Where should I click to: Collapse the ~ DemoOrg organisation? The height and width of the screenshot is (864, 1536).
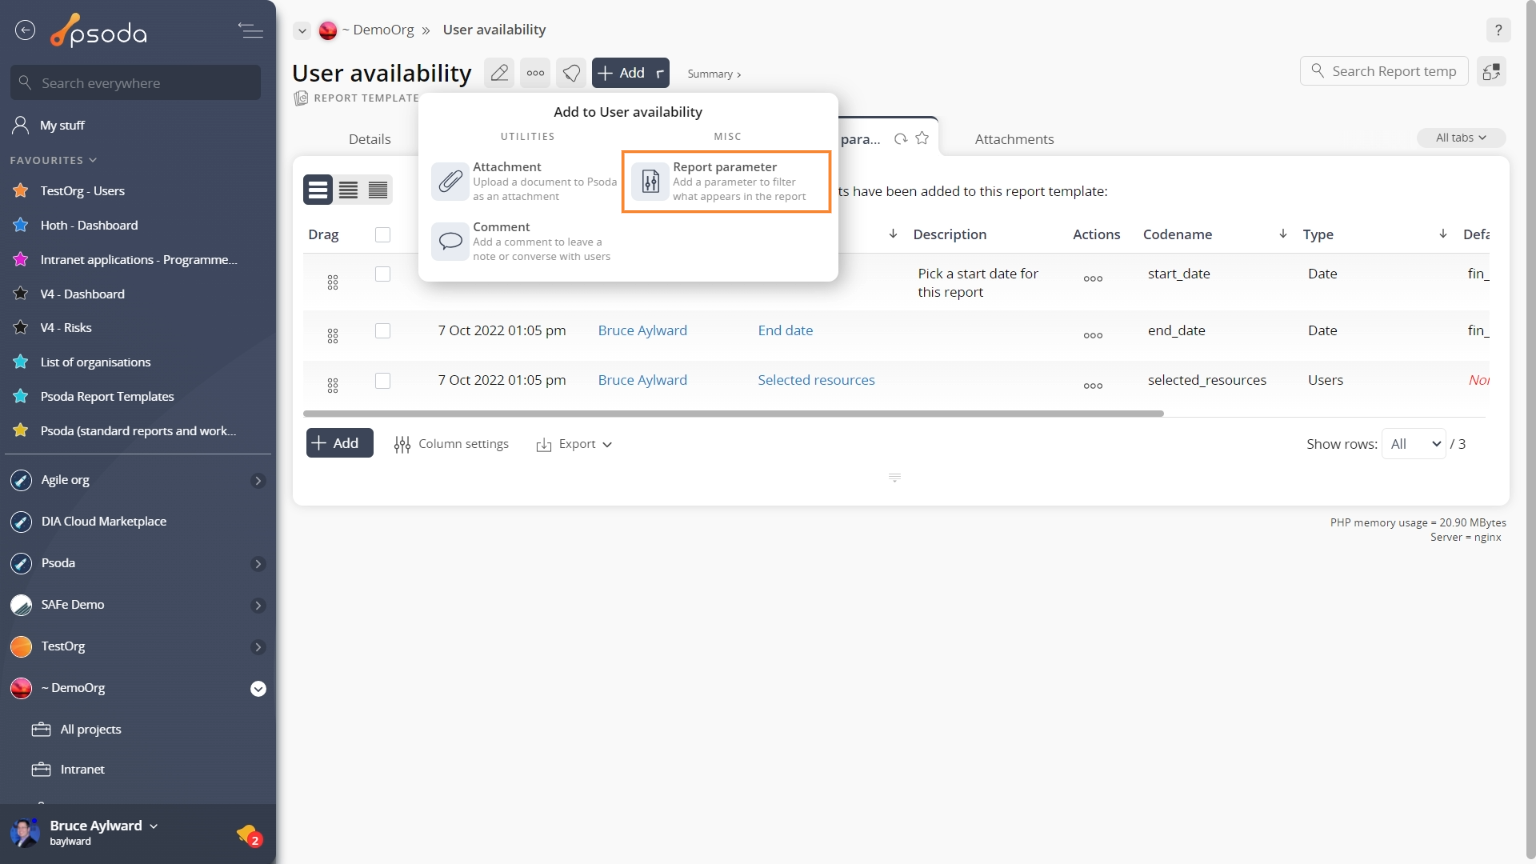[258, 689]
